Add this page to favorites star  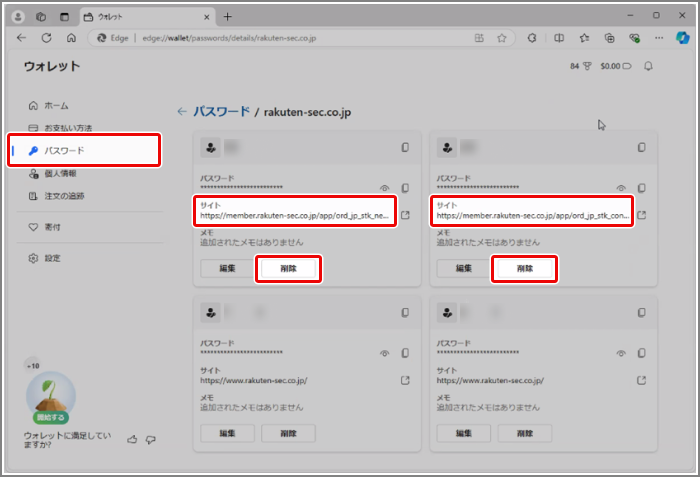tap(502, 38)
